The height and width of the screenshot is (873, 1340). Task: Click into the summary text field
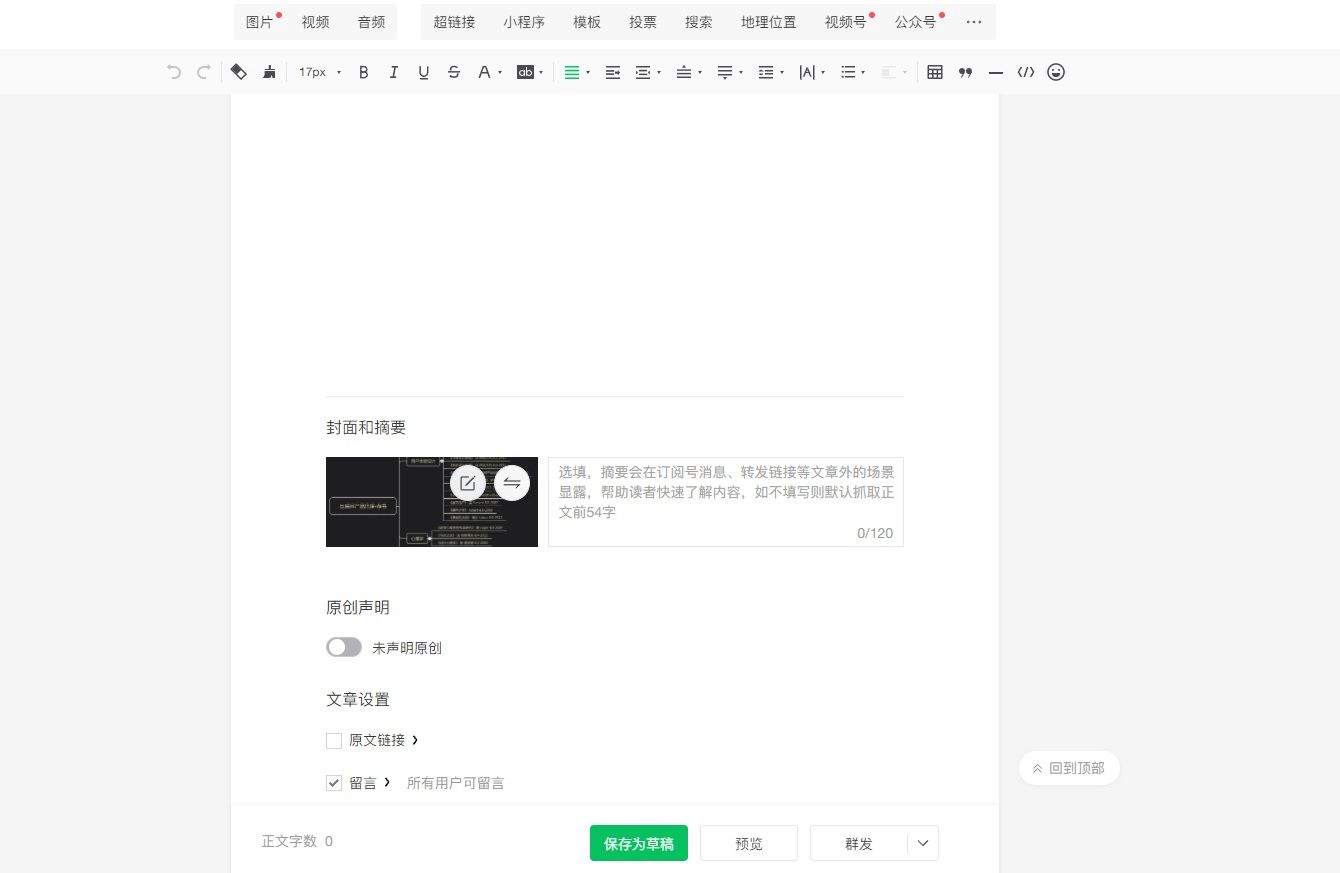(x=726, y=502)
